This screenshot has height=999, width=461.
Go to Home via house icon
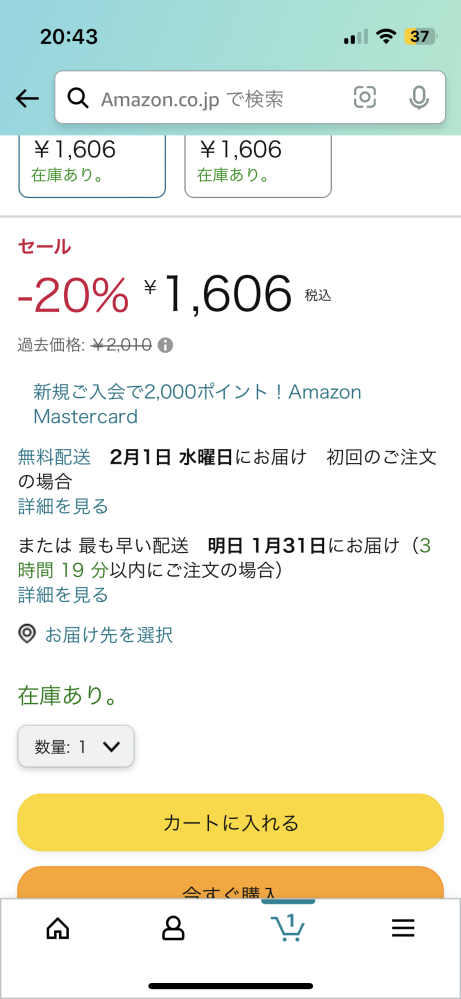[x=58, y=928]
